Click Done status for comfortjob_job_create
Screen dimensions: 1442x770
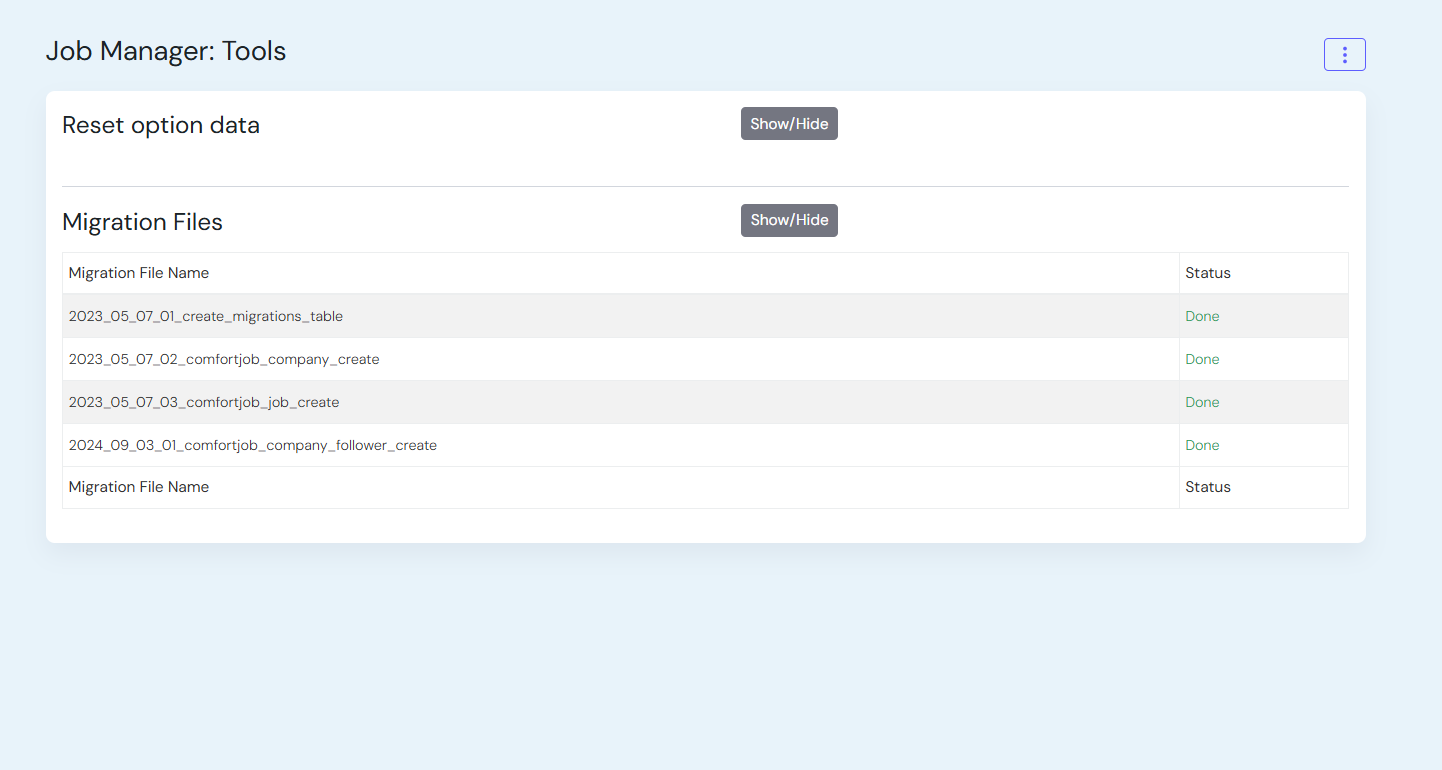(1202, 402)
